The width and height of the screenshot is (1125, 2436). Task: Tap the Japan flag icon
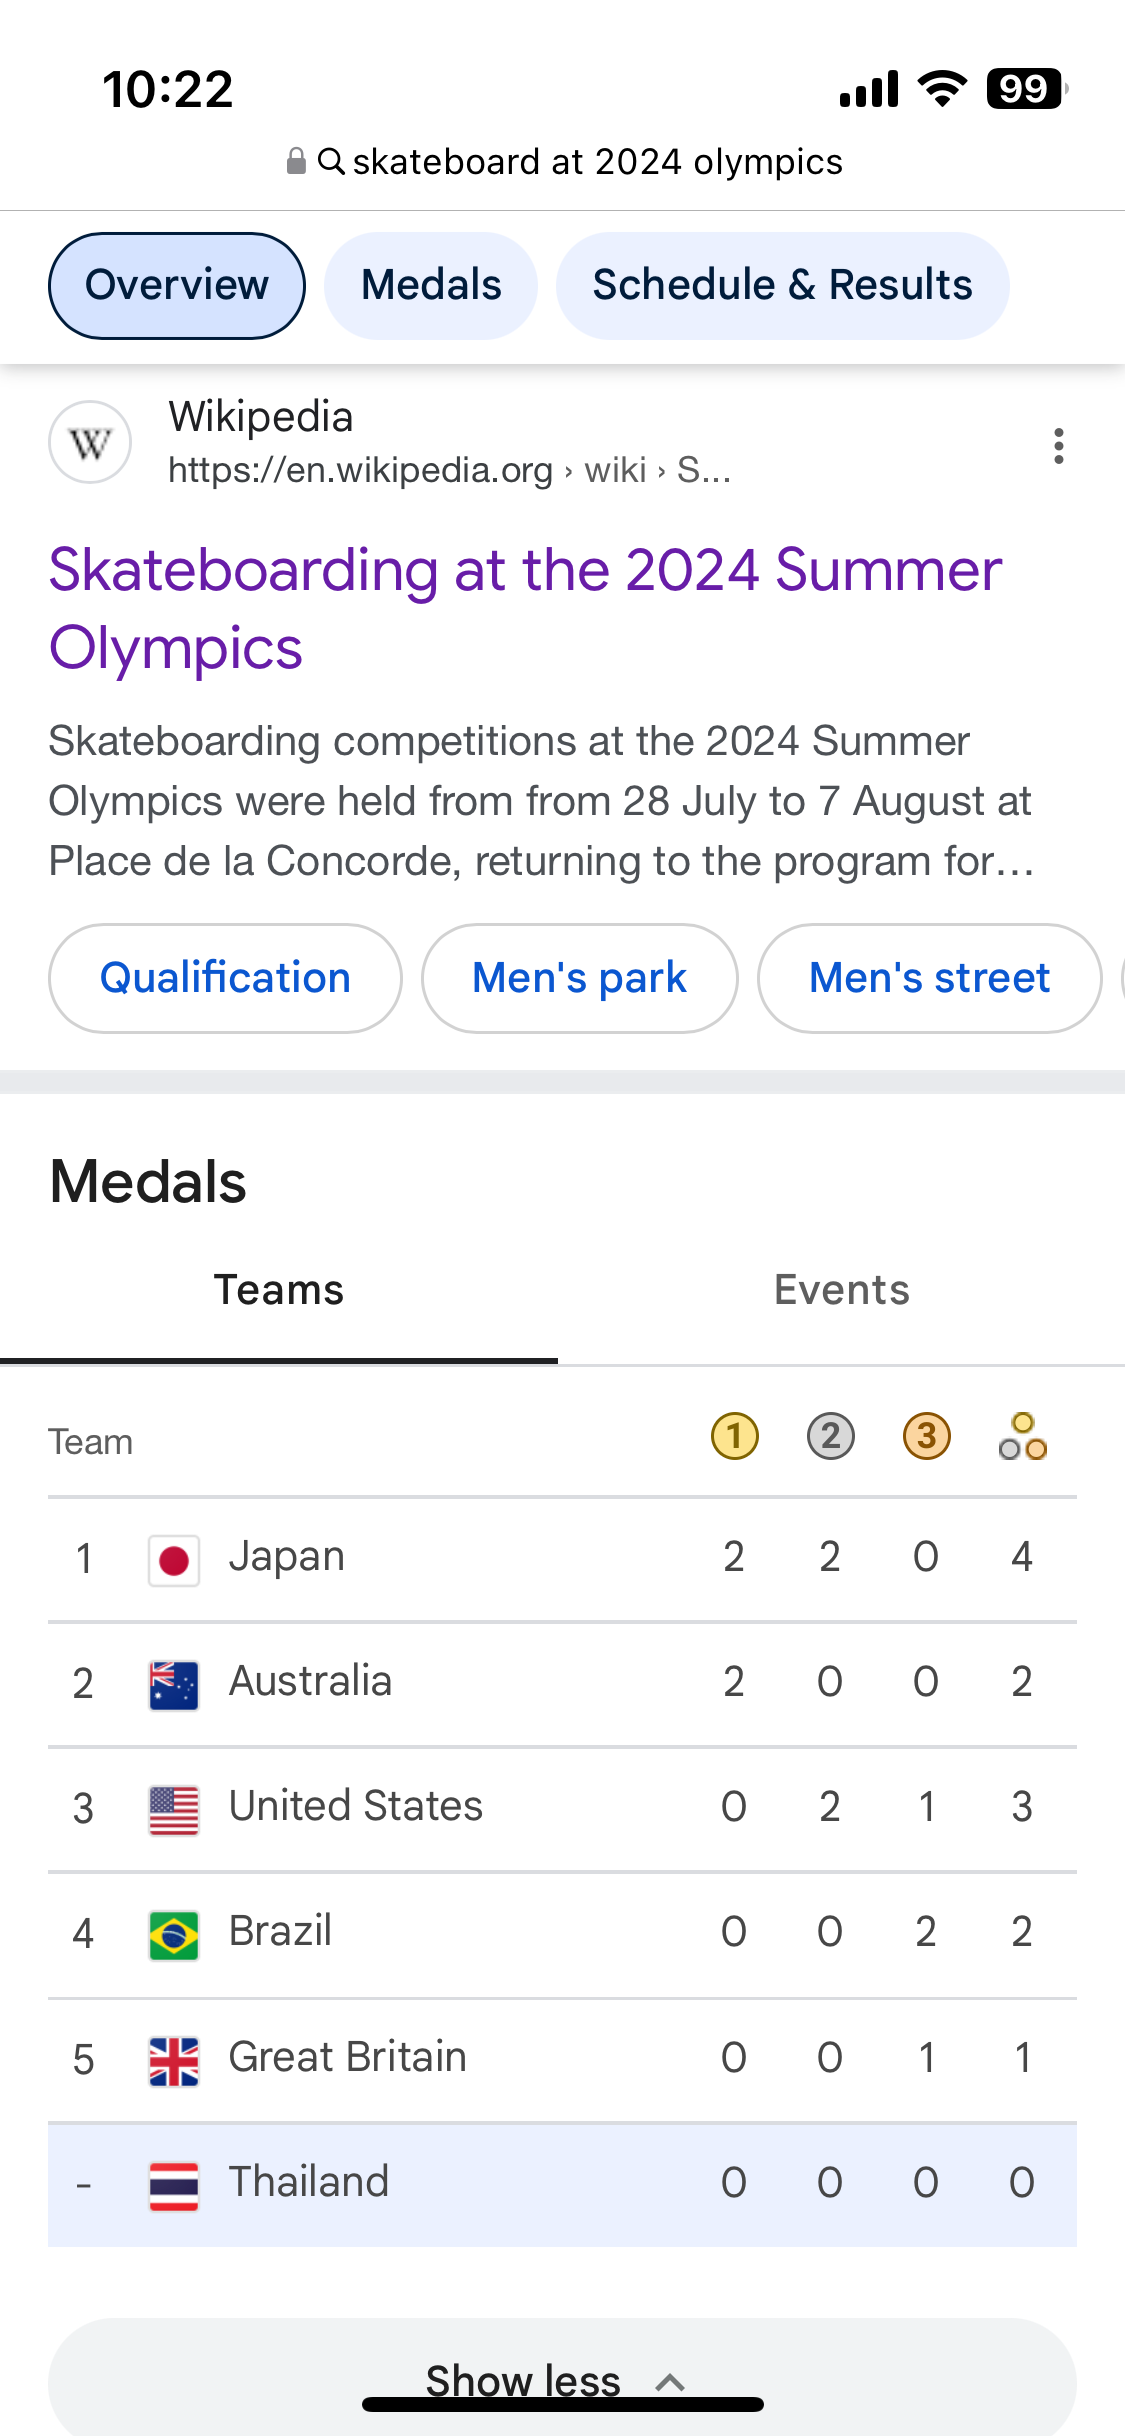pos(174,1560)
